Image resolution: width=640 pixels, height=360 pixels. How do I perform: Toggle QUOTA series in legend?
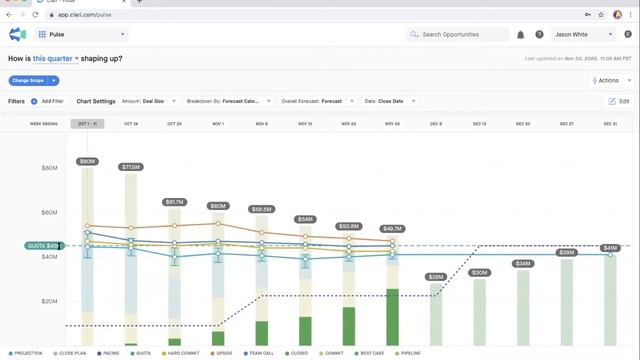[141, 353]
